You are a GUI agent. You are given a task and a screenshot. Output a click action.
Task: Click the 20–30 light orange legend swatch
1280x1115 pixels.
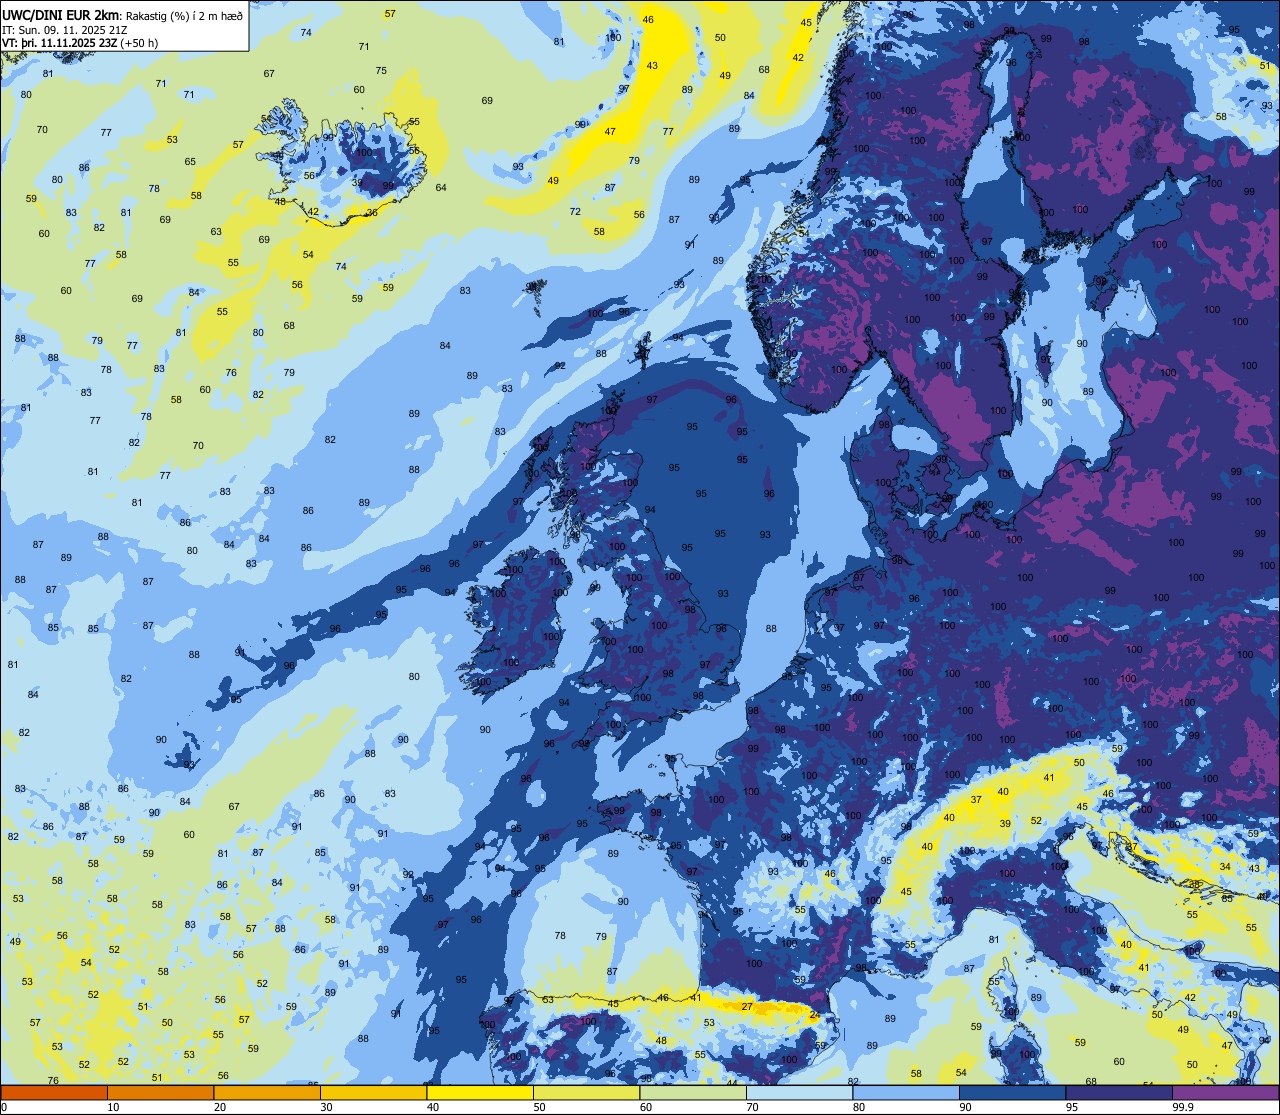[267, 1093]
